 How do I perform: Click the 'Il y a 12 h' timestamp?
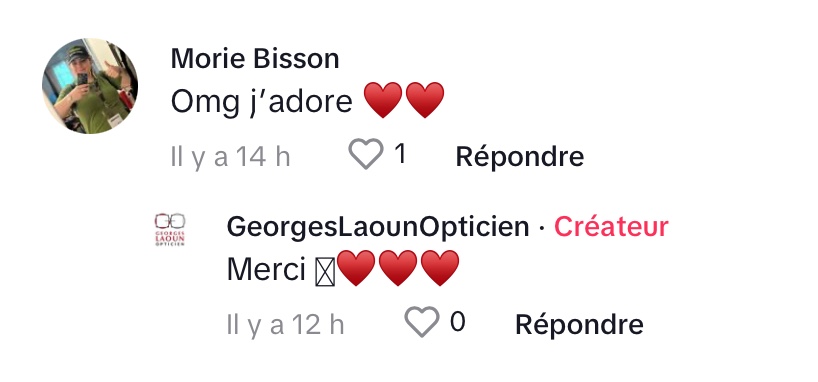[285, 325]
